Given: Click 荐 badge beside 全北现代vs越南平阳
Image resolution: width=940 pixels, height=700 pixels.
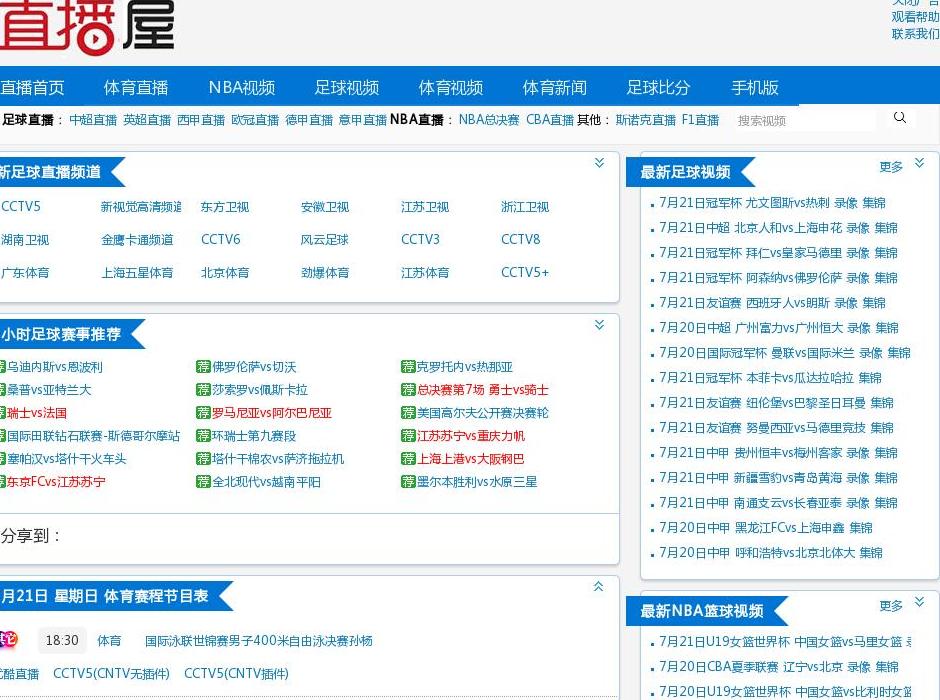Looking at the screenshot, I should (x=203, y=482).
